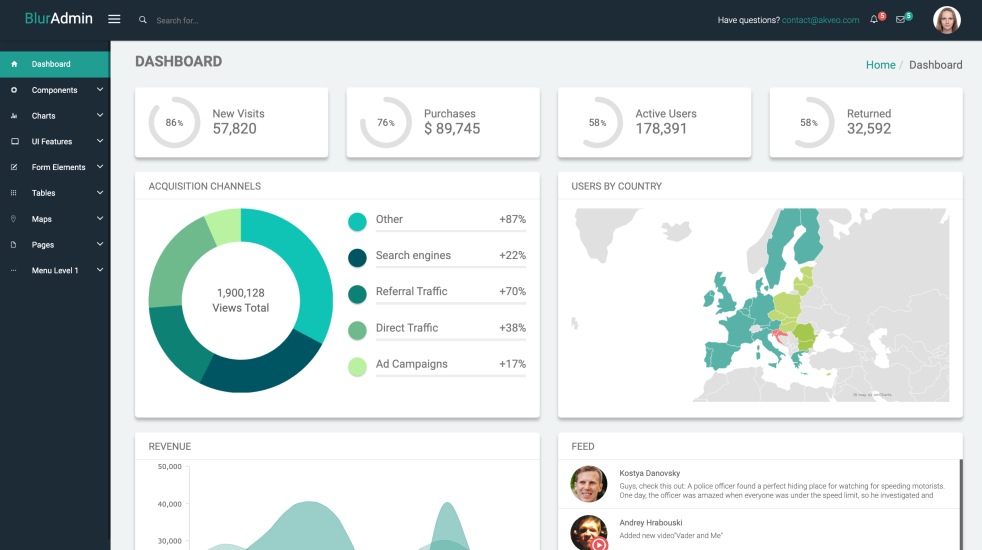Open the notifications bell icon
Screen dimensions: 982x550
pos(874,19)
